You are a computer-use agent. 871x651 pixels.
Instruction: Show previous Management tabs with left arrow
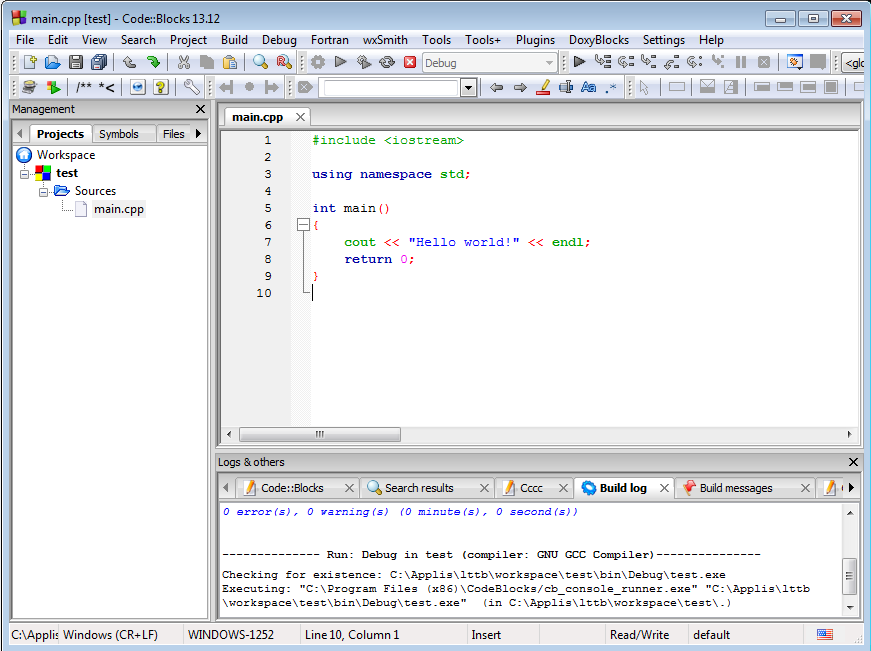pyautogui.click(x=20, y=133)
